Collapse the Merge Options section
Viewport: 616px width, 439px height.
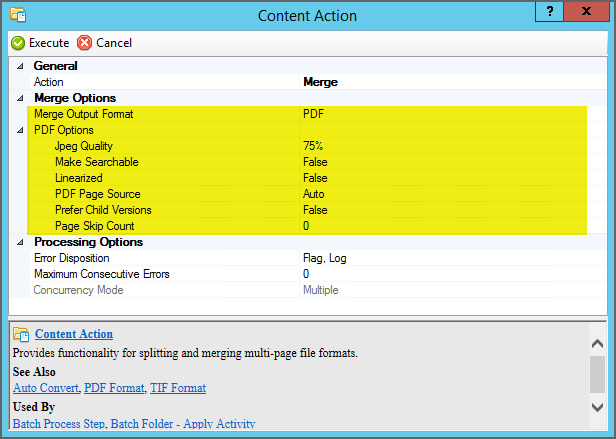pos(21,98)
